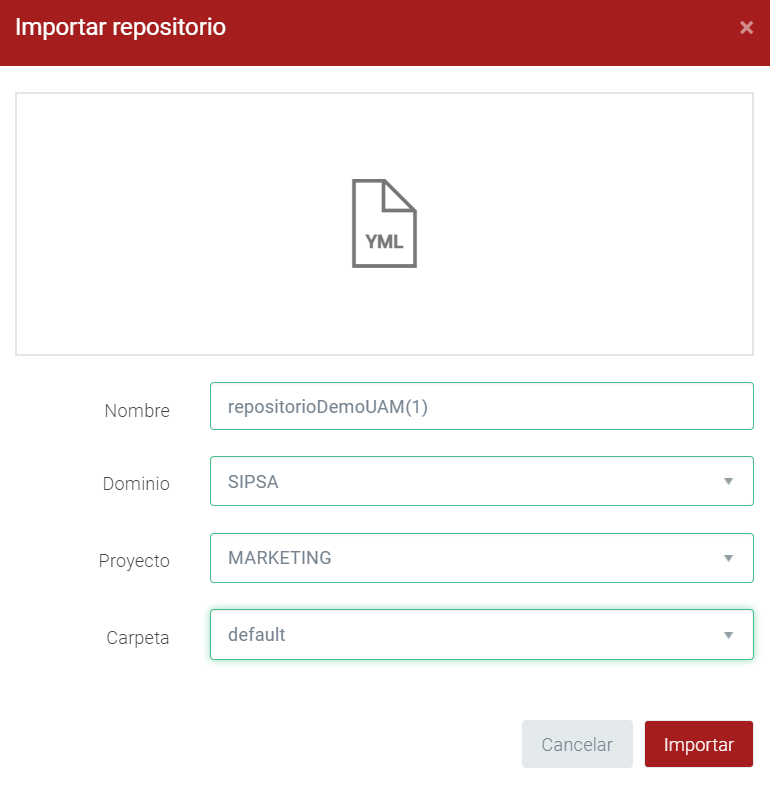
Task: Click the YML text on the file icon
Action: pos(384,242)
